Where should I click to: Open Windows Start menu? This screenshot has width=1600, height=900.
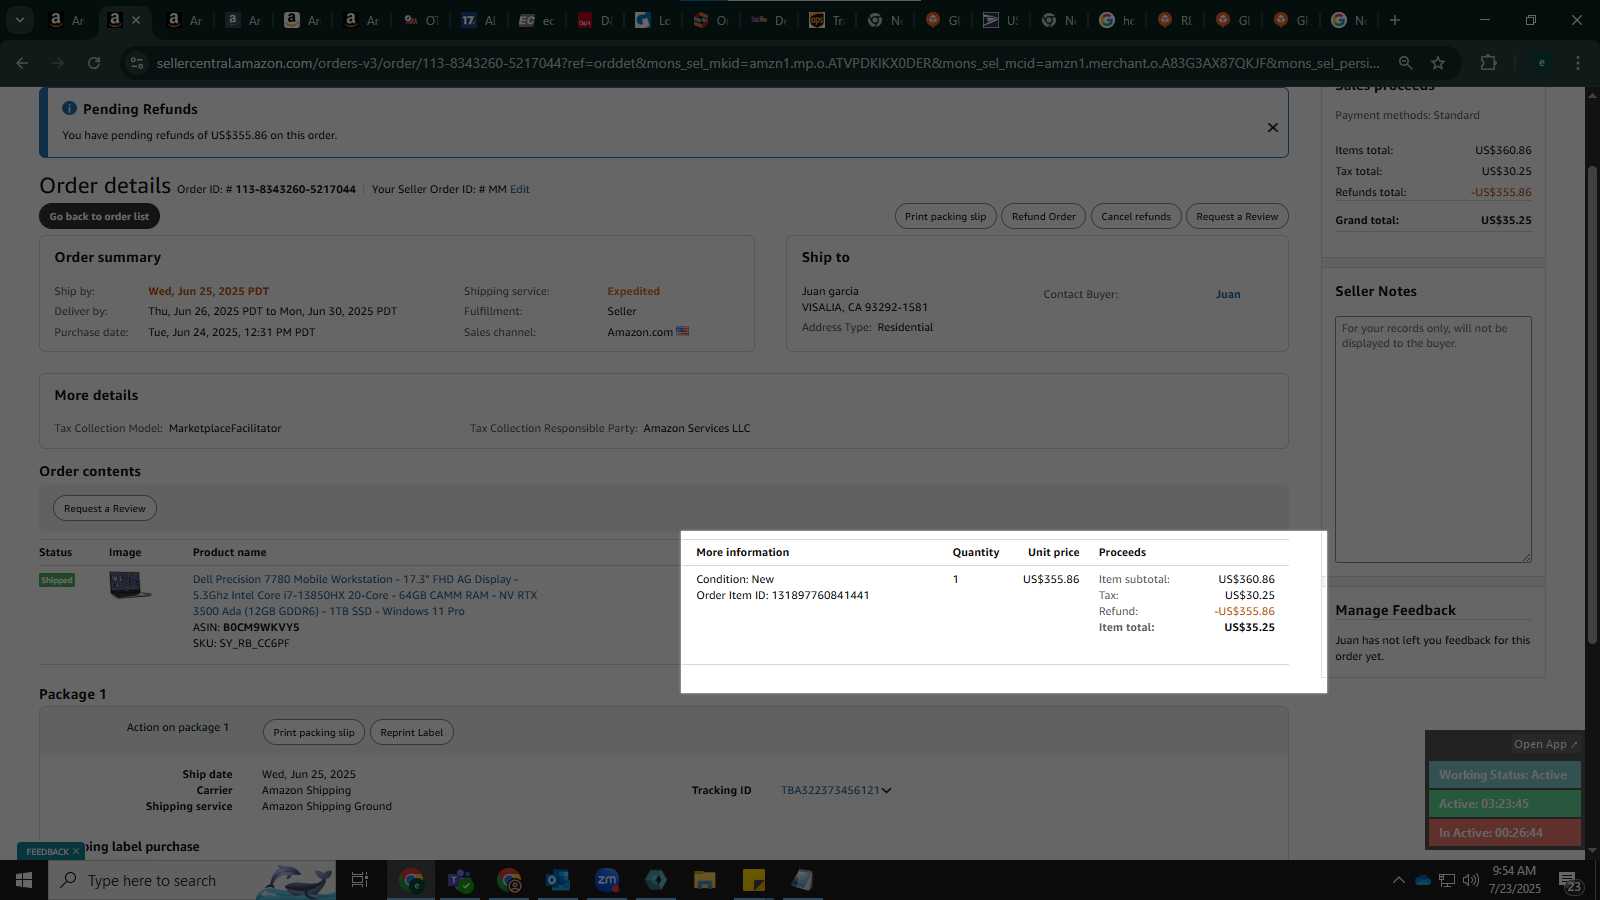(x=24, y=880)
